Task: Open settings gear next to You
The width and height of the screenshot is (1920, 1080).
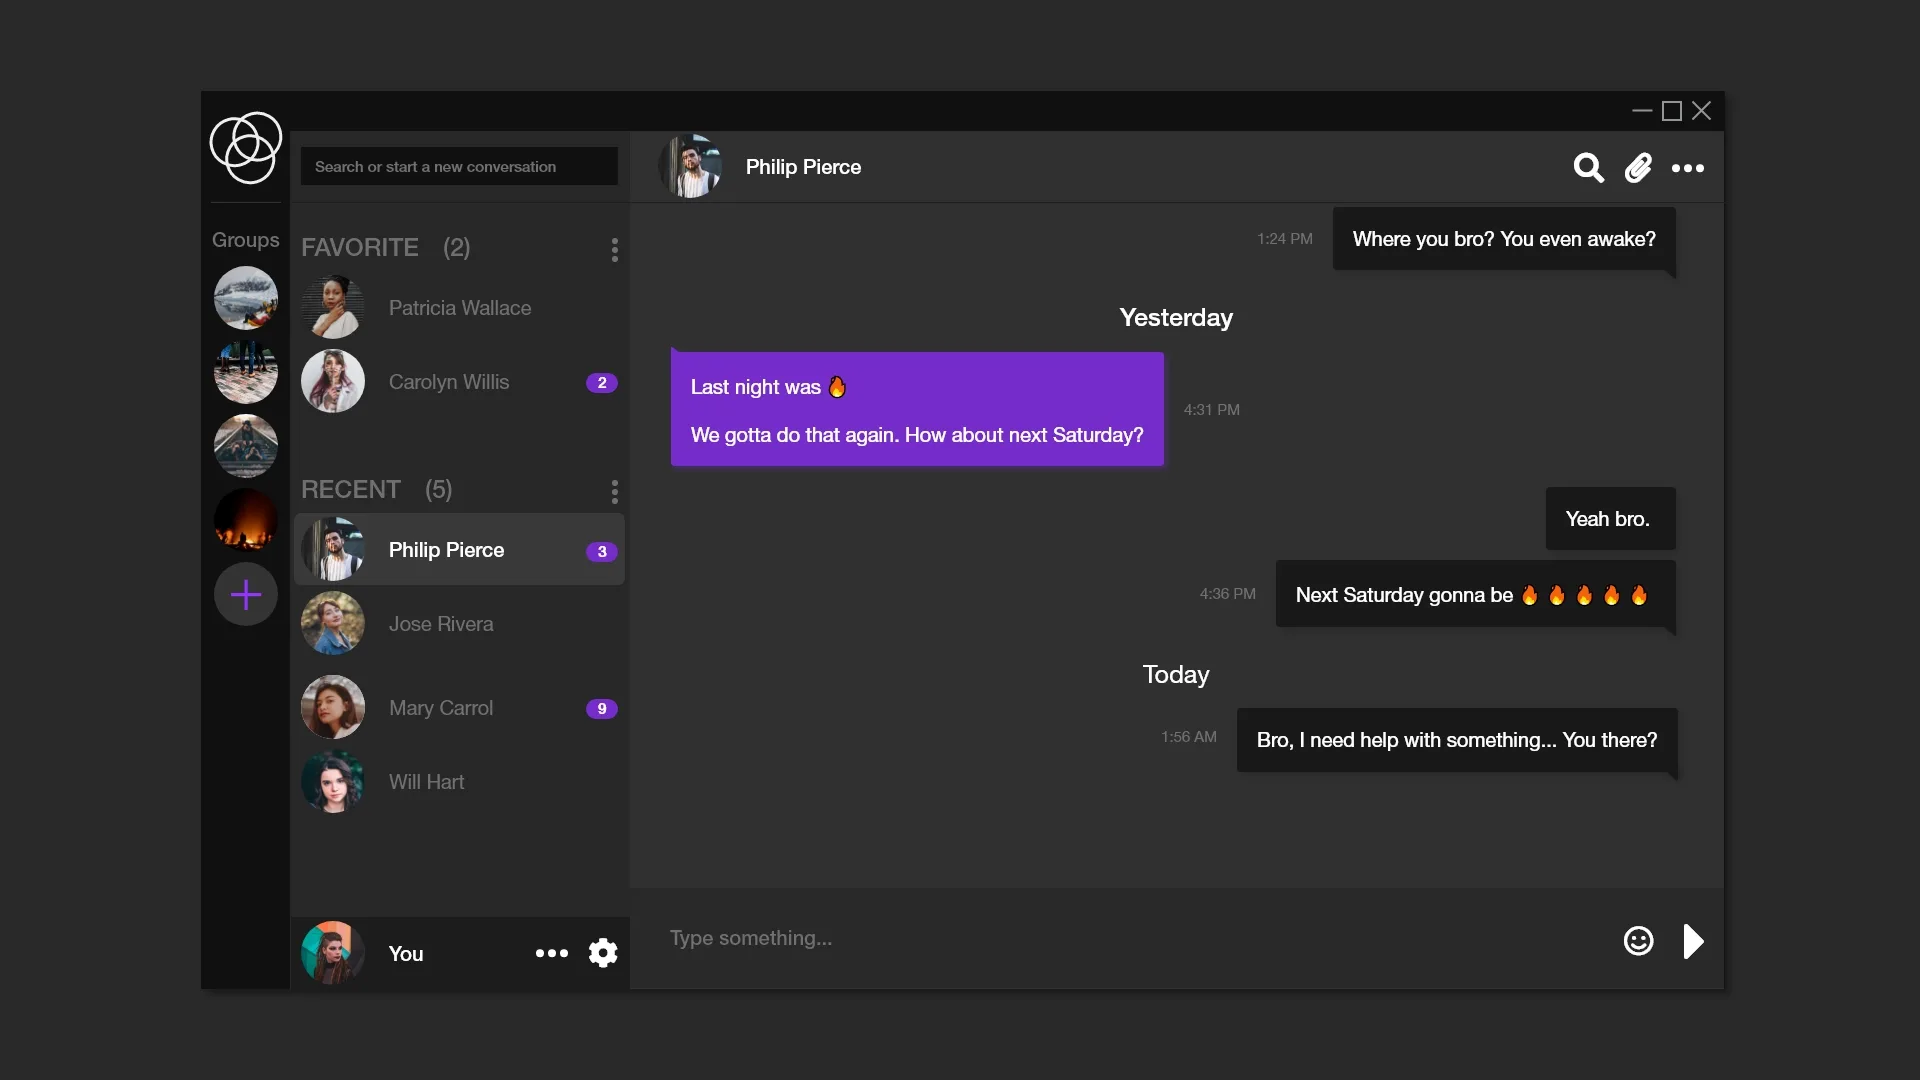Action: pos(603,953)
